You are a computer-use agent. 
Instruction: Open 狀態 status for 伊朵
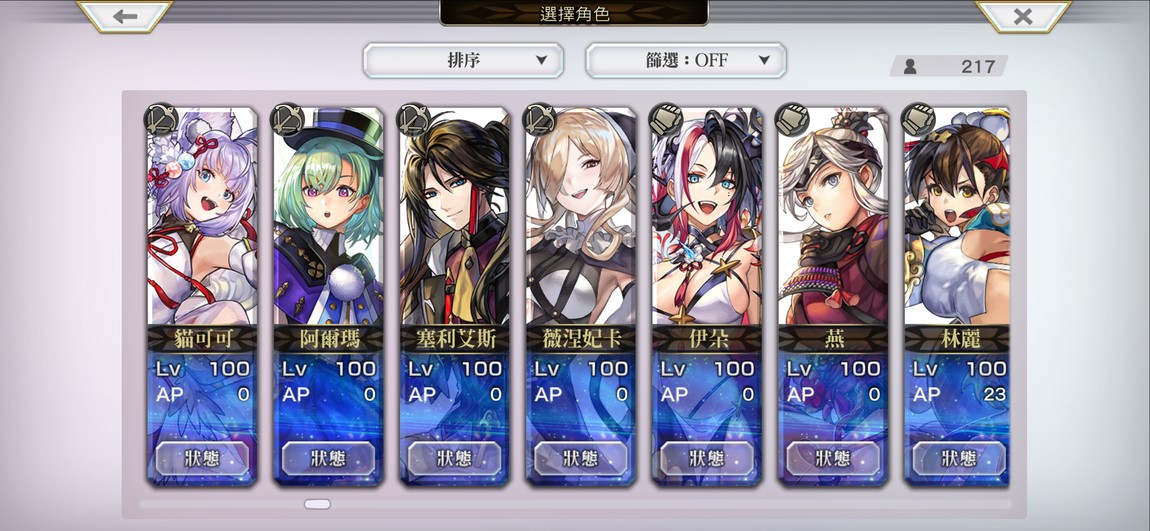pos(707,458)
